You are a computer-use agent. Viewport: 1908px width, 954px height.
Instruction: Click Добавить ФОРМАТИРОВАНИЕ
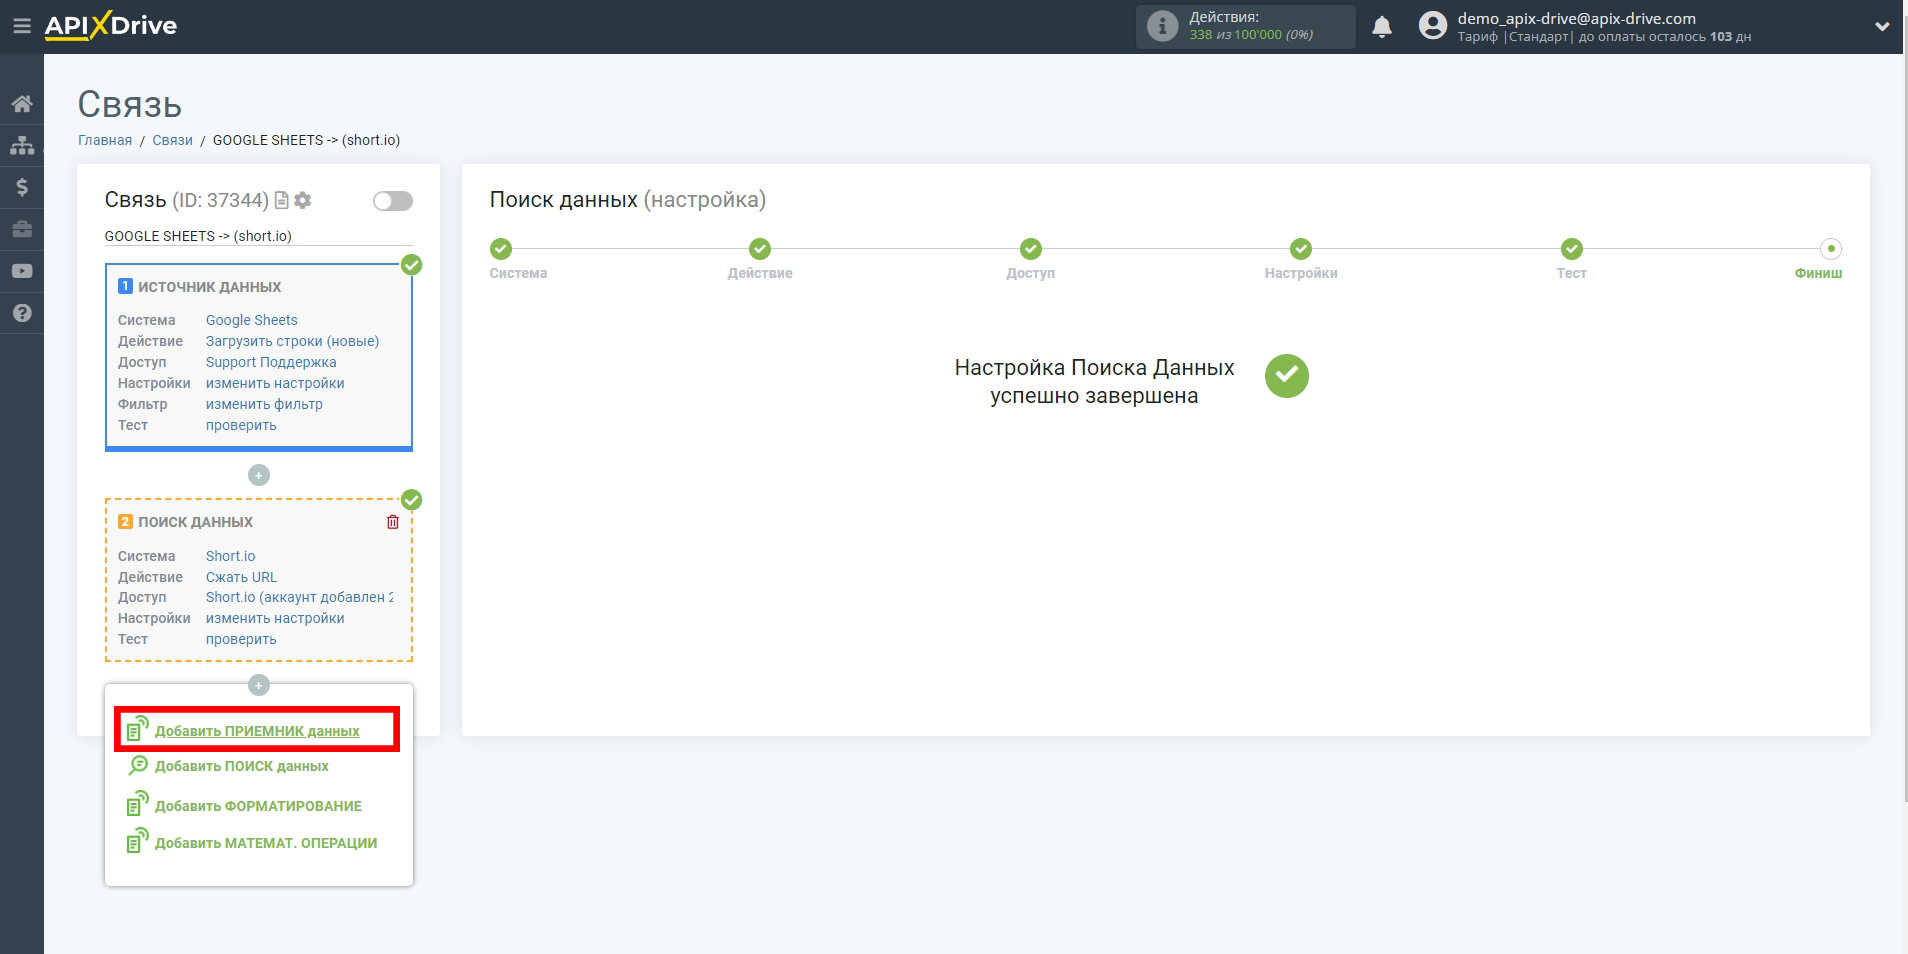[x=258, y=806]
